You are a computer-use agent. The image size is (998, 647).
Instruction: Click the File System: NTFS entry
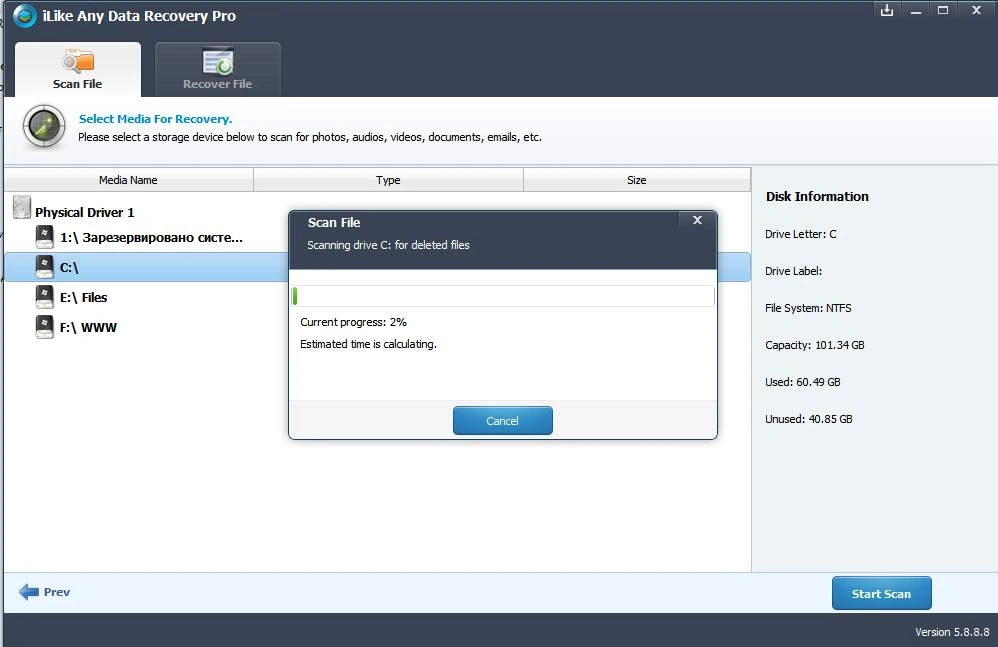pyautogui.click(x=808, y=308)
